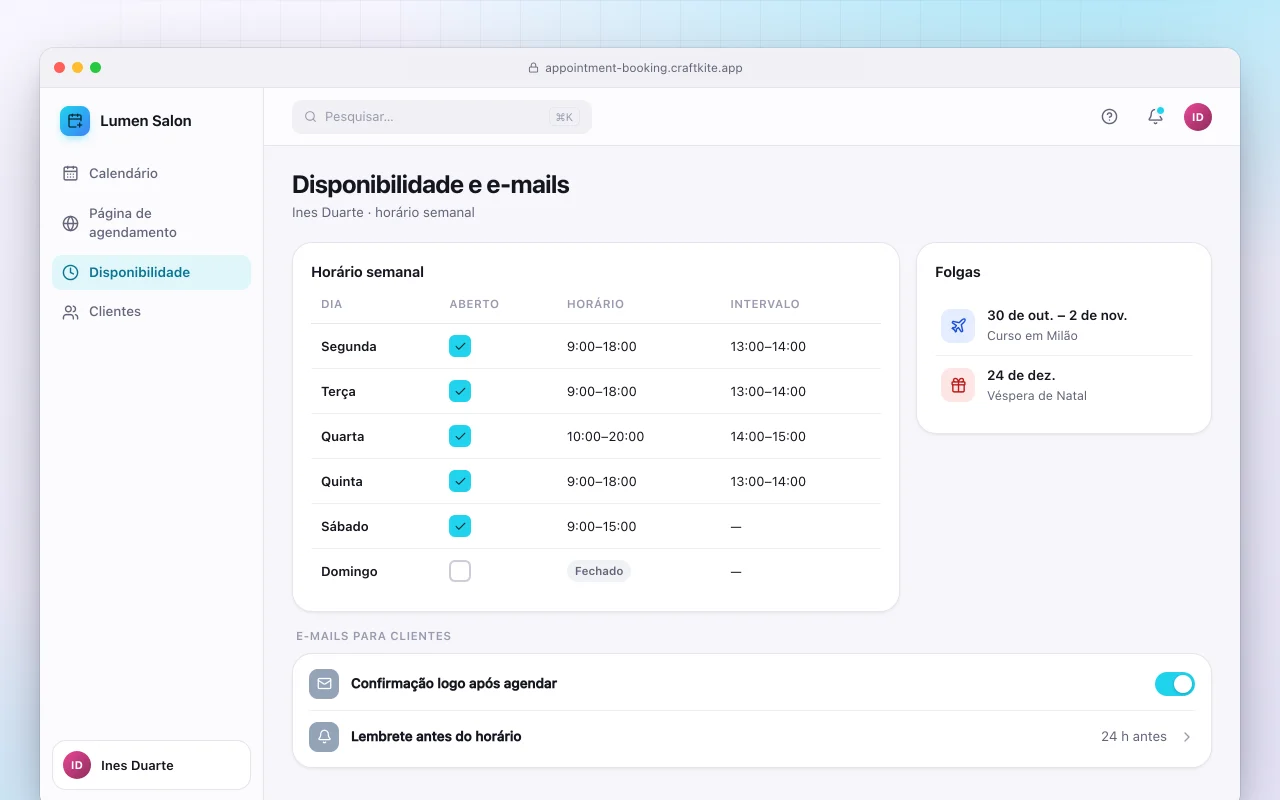
Task: Click the envelope icon for Confirmação e-mail
Action: [324, 684]
